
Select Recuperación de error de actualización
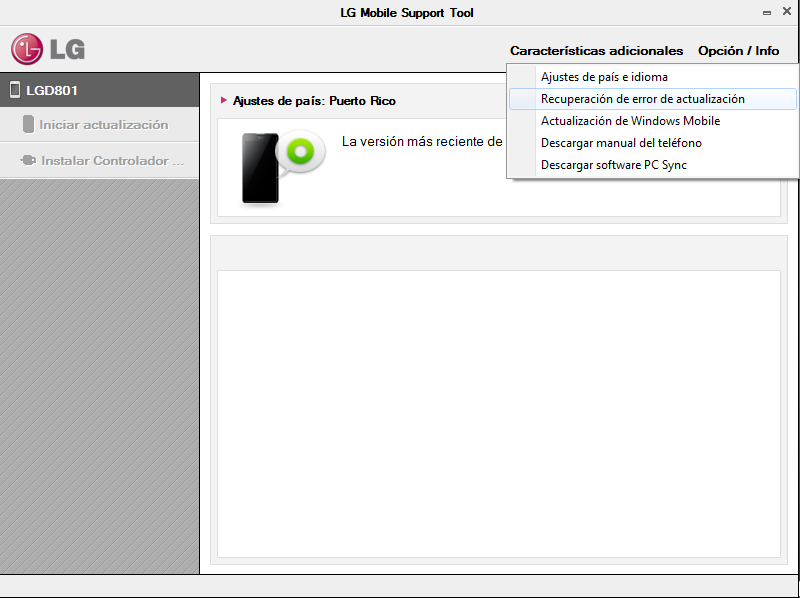coord(653,99)
